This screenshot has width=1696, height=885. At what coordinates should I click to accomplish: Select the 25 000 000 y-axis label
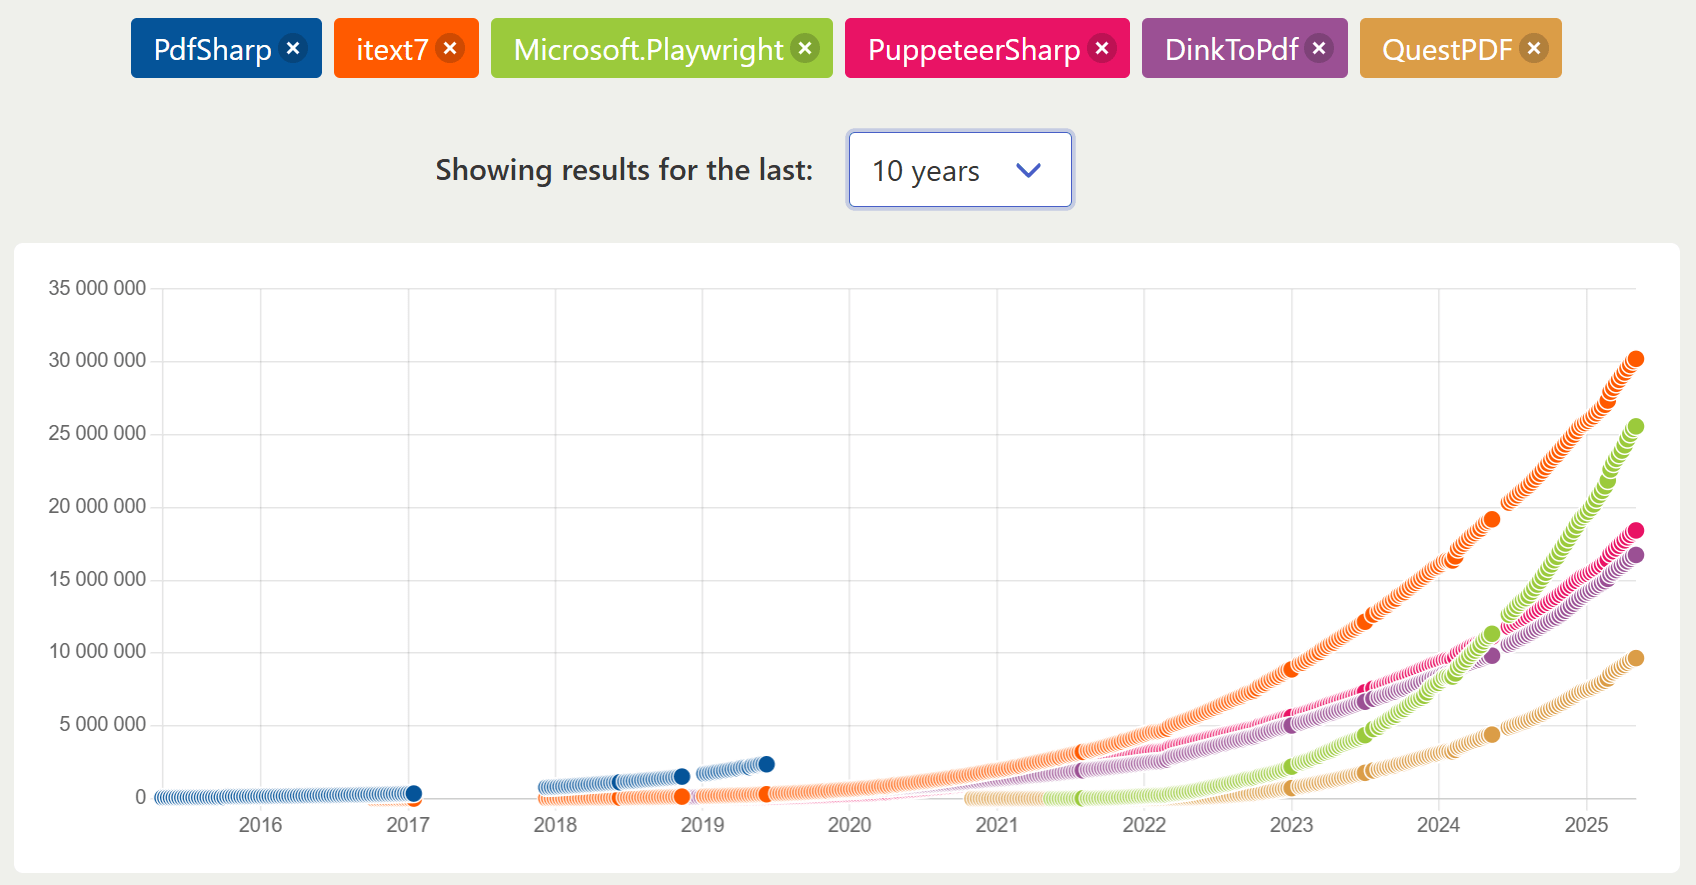[97, 433]
